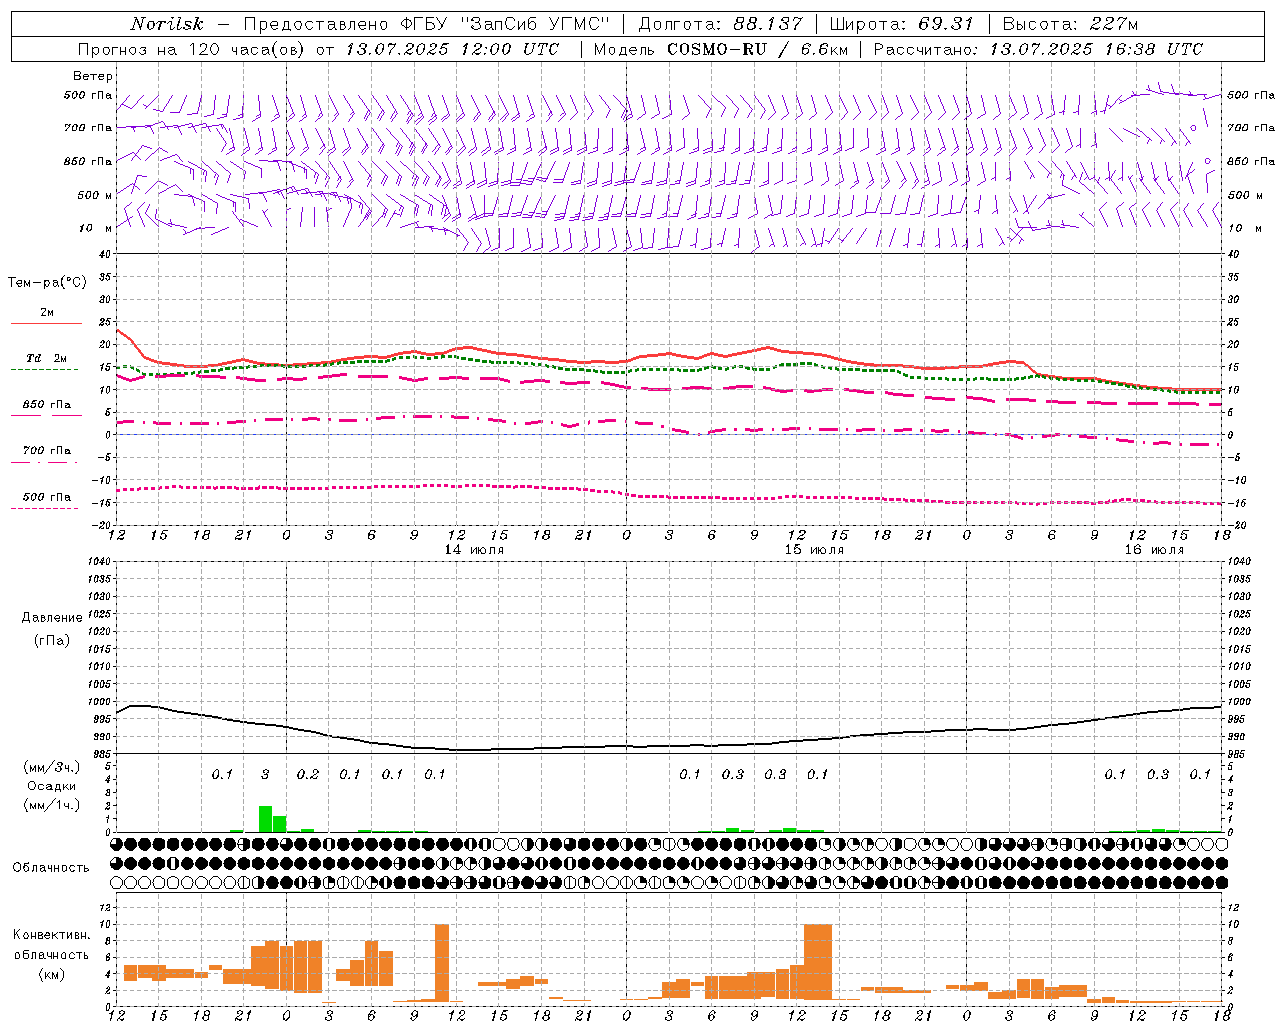Click the longitude value 88.137
This screenshot has height=1024, width=1280.
point(767,24)
